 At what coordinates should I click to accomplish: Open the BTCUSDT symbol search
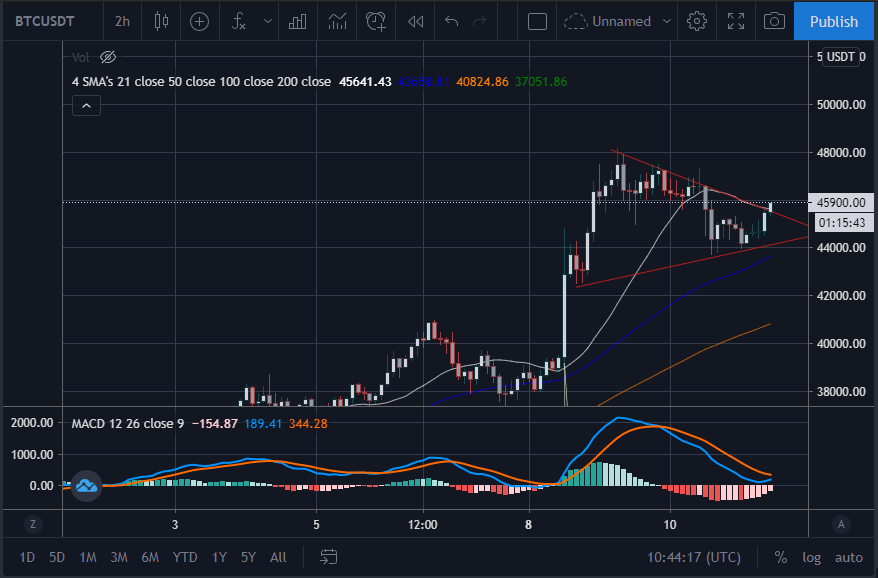pos(45,21)
